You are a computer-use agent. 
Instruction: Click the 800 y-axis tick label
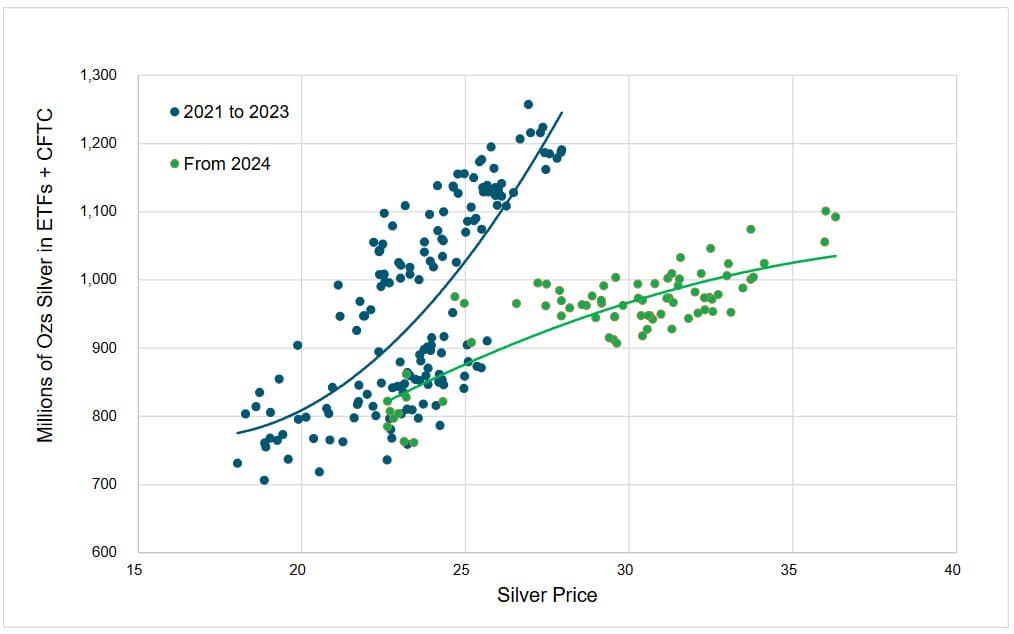point(105,416)
